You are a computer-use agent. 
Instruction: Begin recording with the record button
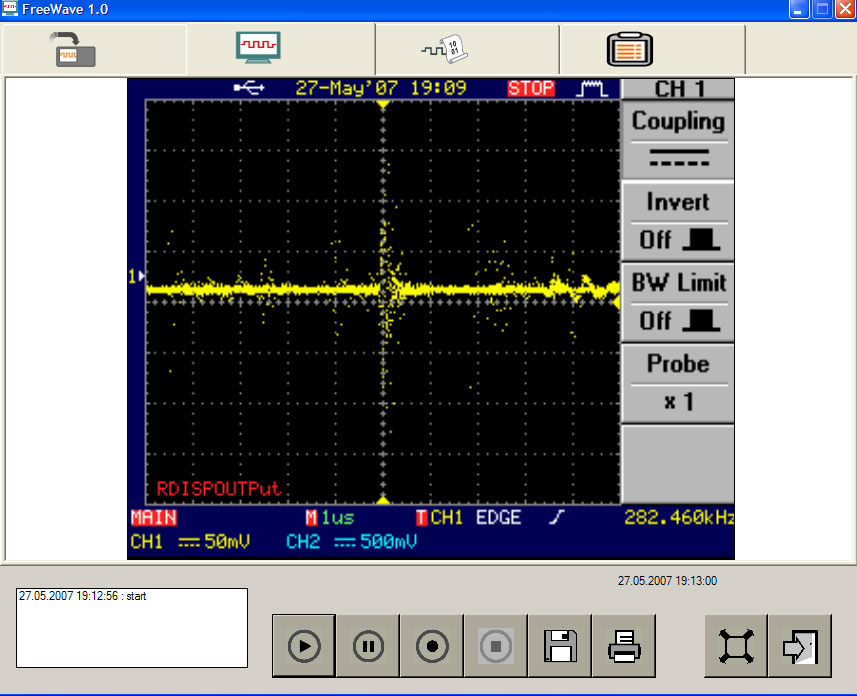(x=432, y=646)
